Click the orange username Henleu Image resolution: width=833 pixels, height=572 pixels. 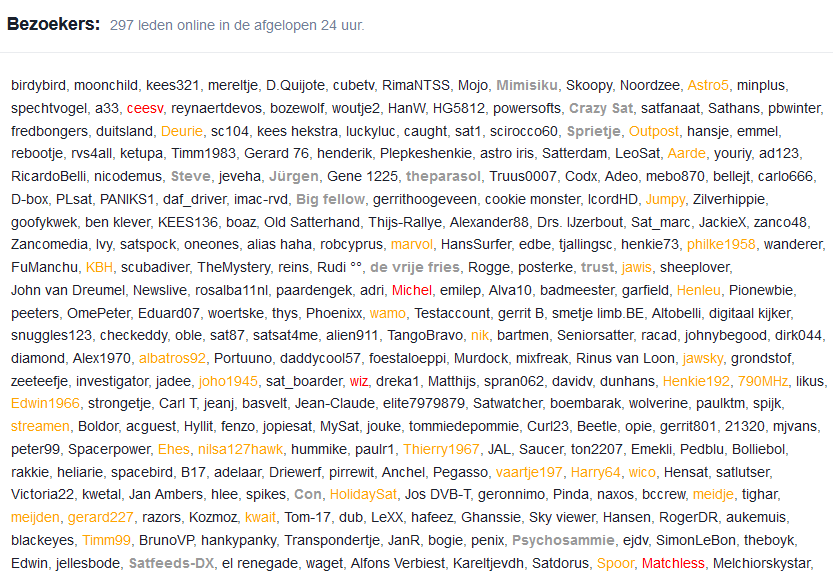click(699, 290)
